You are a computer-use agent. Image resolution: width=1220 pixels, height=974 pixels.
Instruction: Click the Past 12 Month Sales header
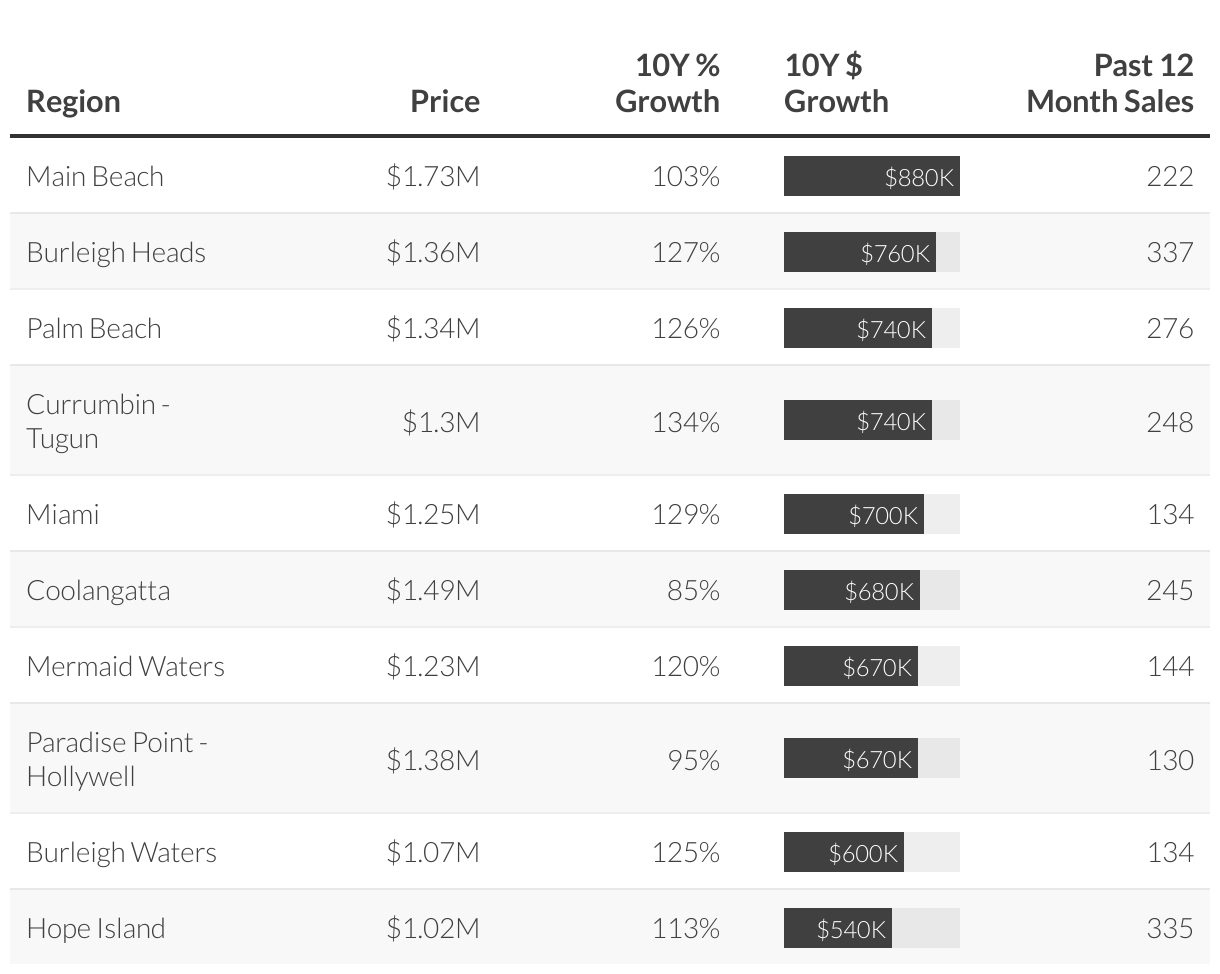point(1110,84)
